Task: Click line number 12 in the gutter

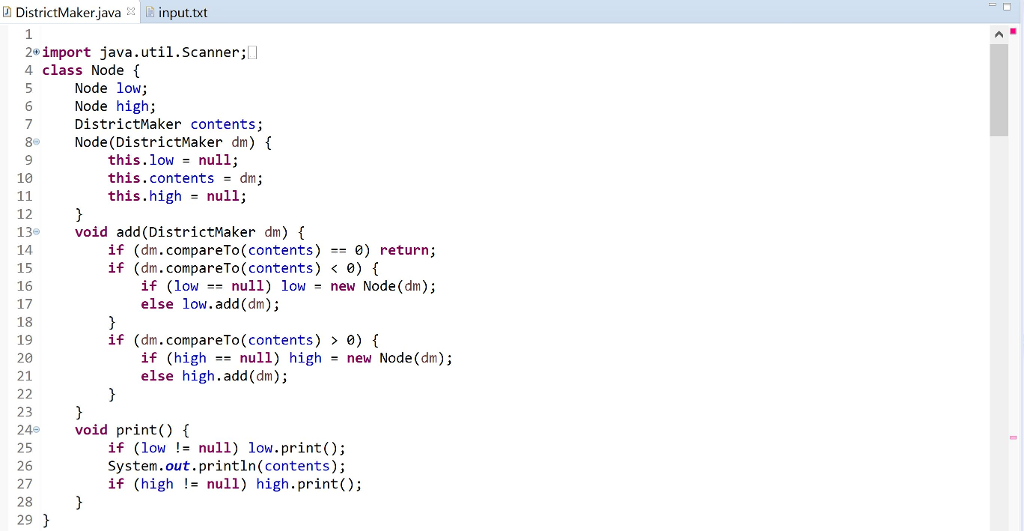Action: (x=24, y=214)
